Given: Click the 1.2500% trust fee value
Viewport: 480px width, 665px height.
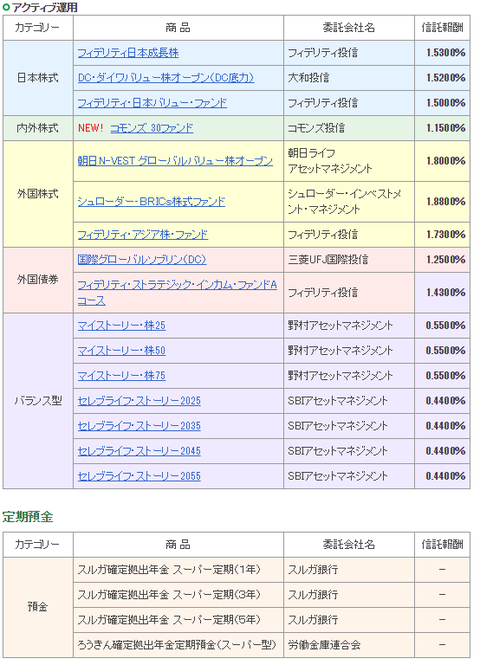Looking at the screenshot, I should pyautogui.click(x=446, y=260).
